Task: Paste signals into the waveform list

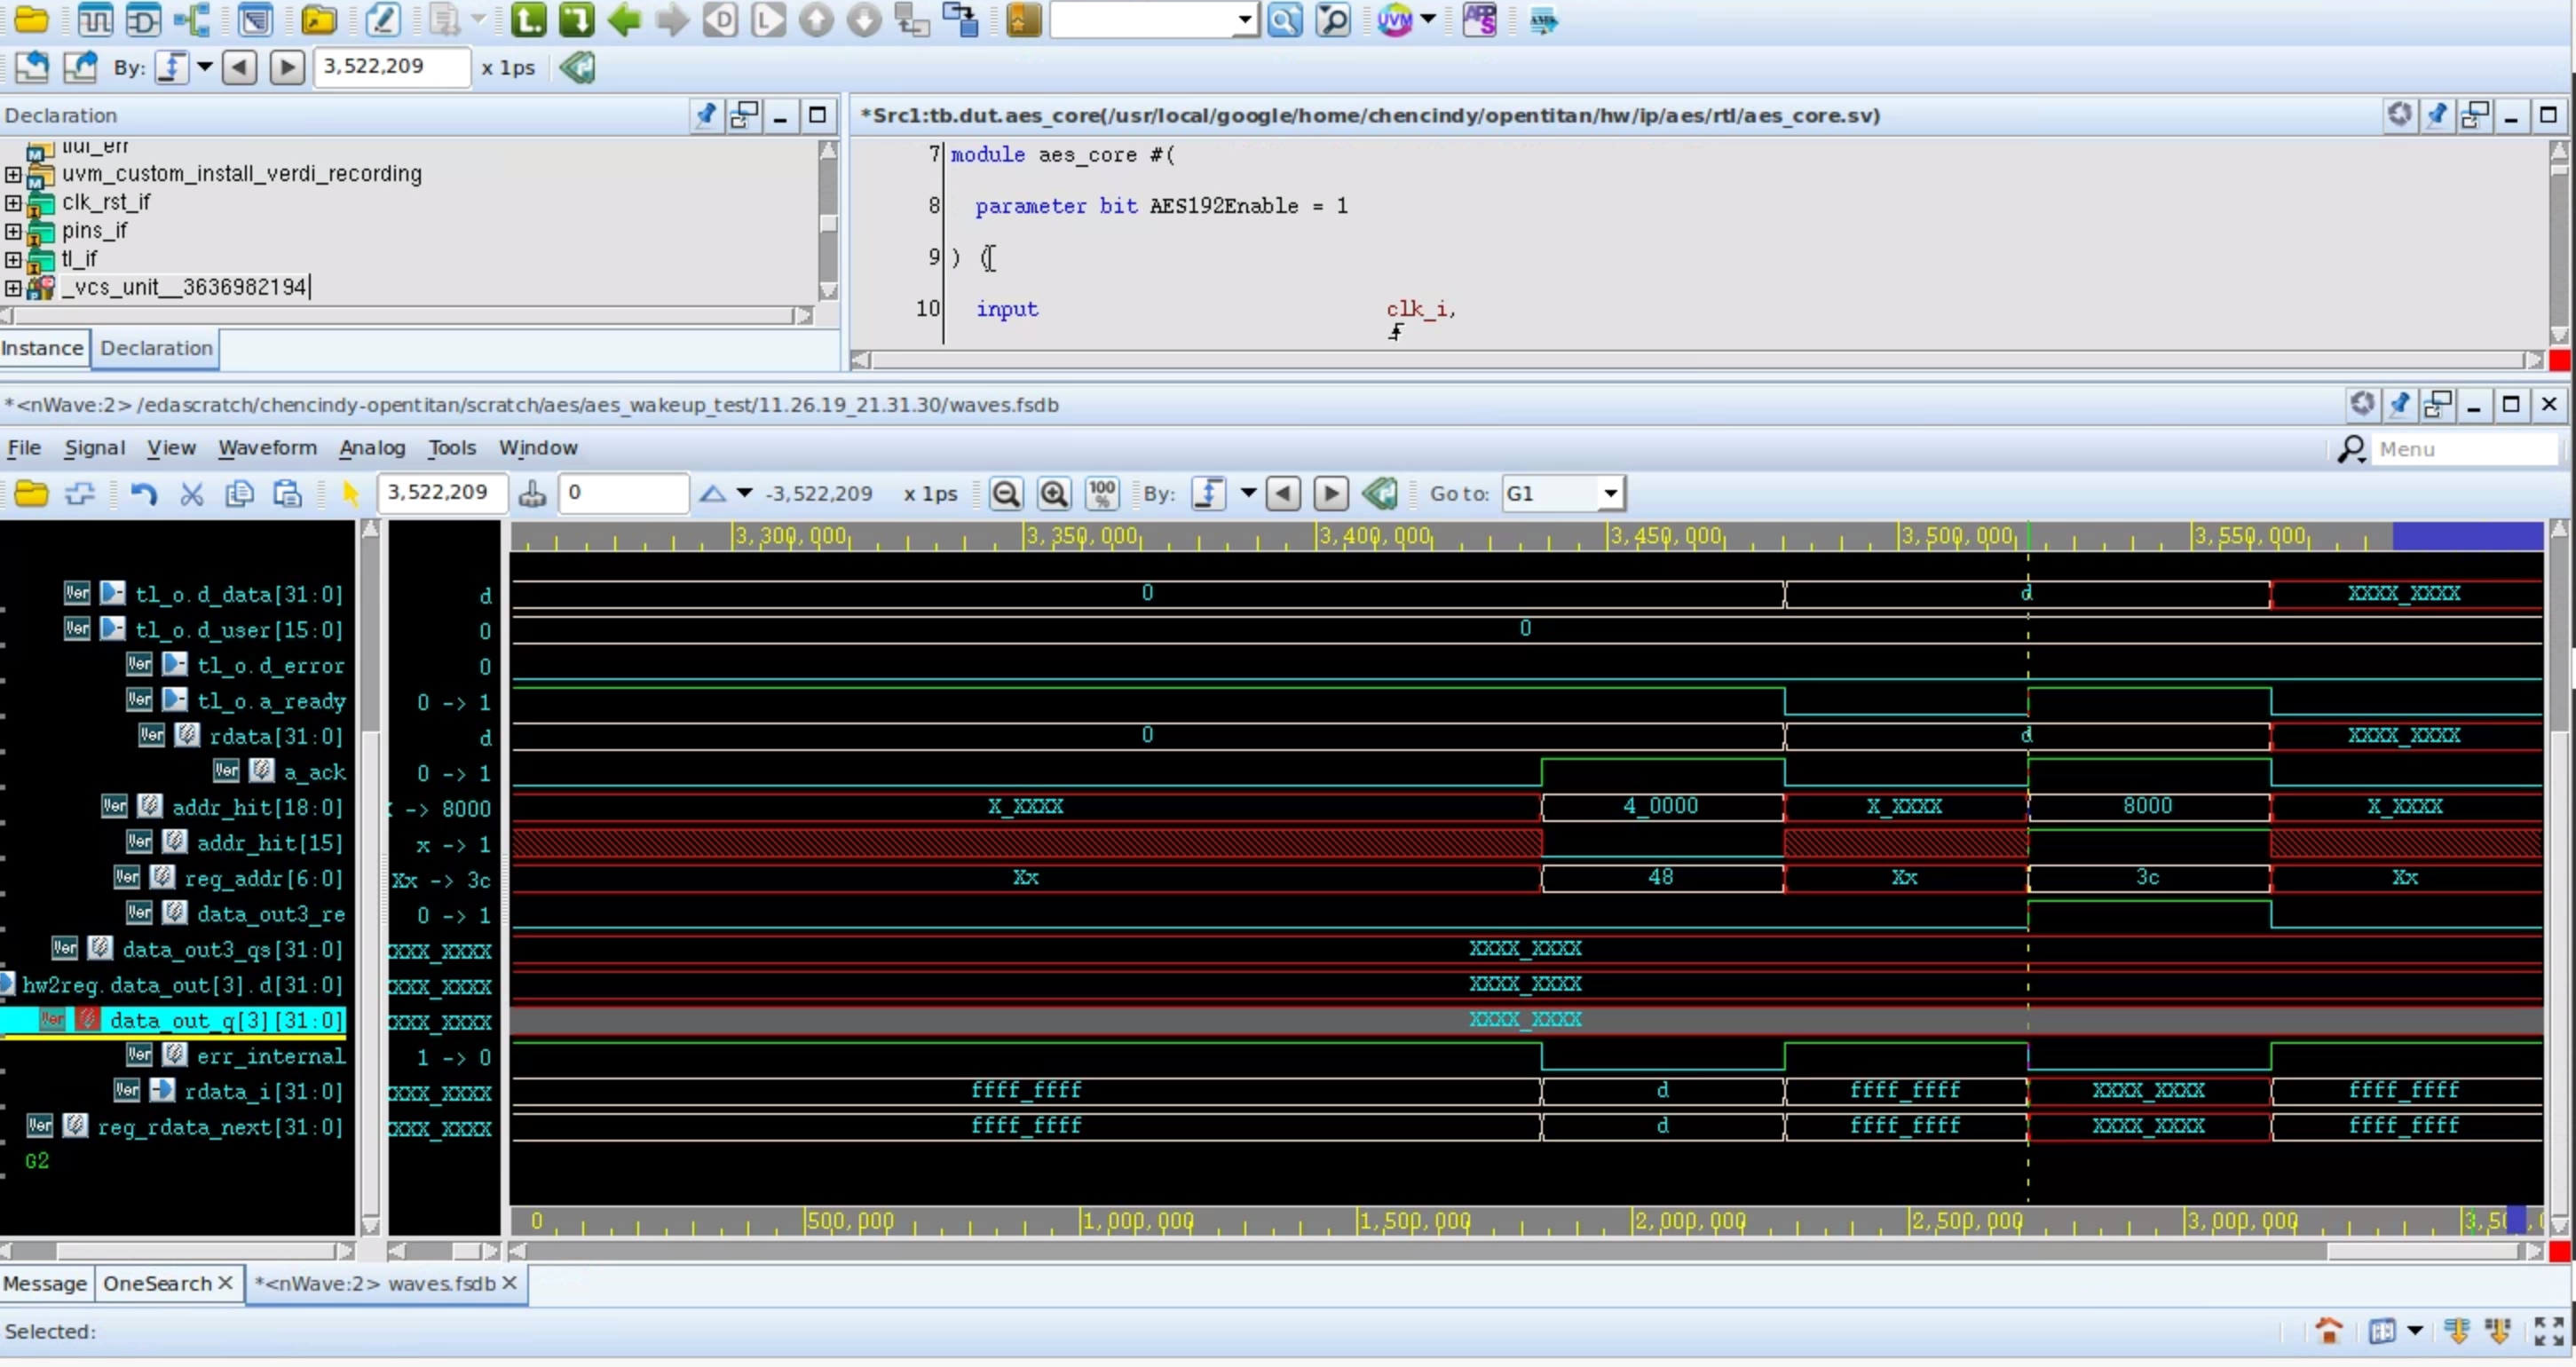Action: tap(287, 493)
